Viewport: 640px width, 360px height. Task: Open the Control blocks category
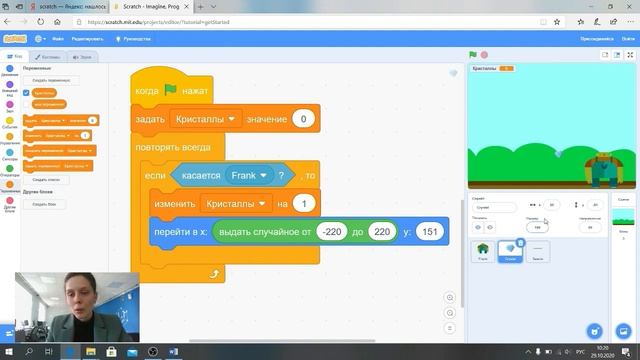pos(10,139)
